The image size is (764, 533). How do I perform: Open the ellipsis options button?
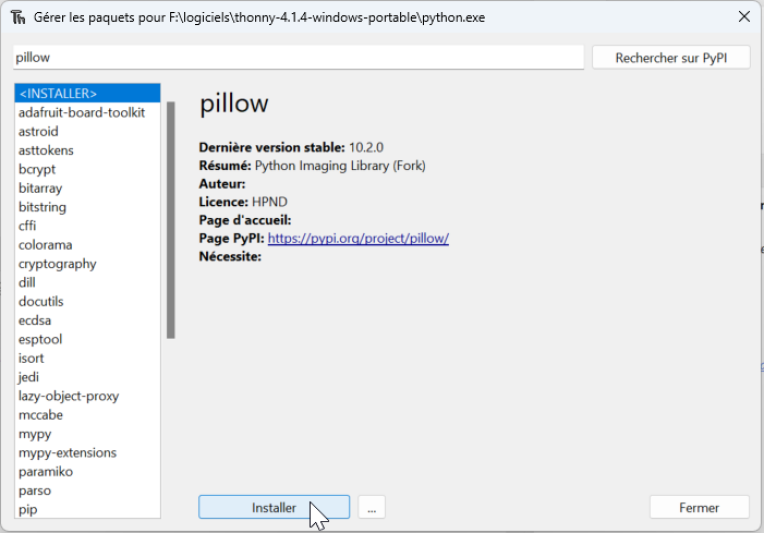(x=372, y=507)
